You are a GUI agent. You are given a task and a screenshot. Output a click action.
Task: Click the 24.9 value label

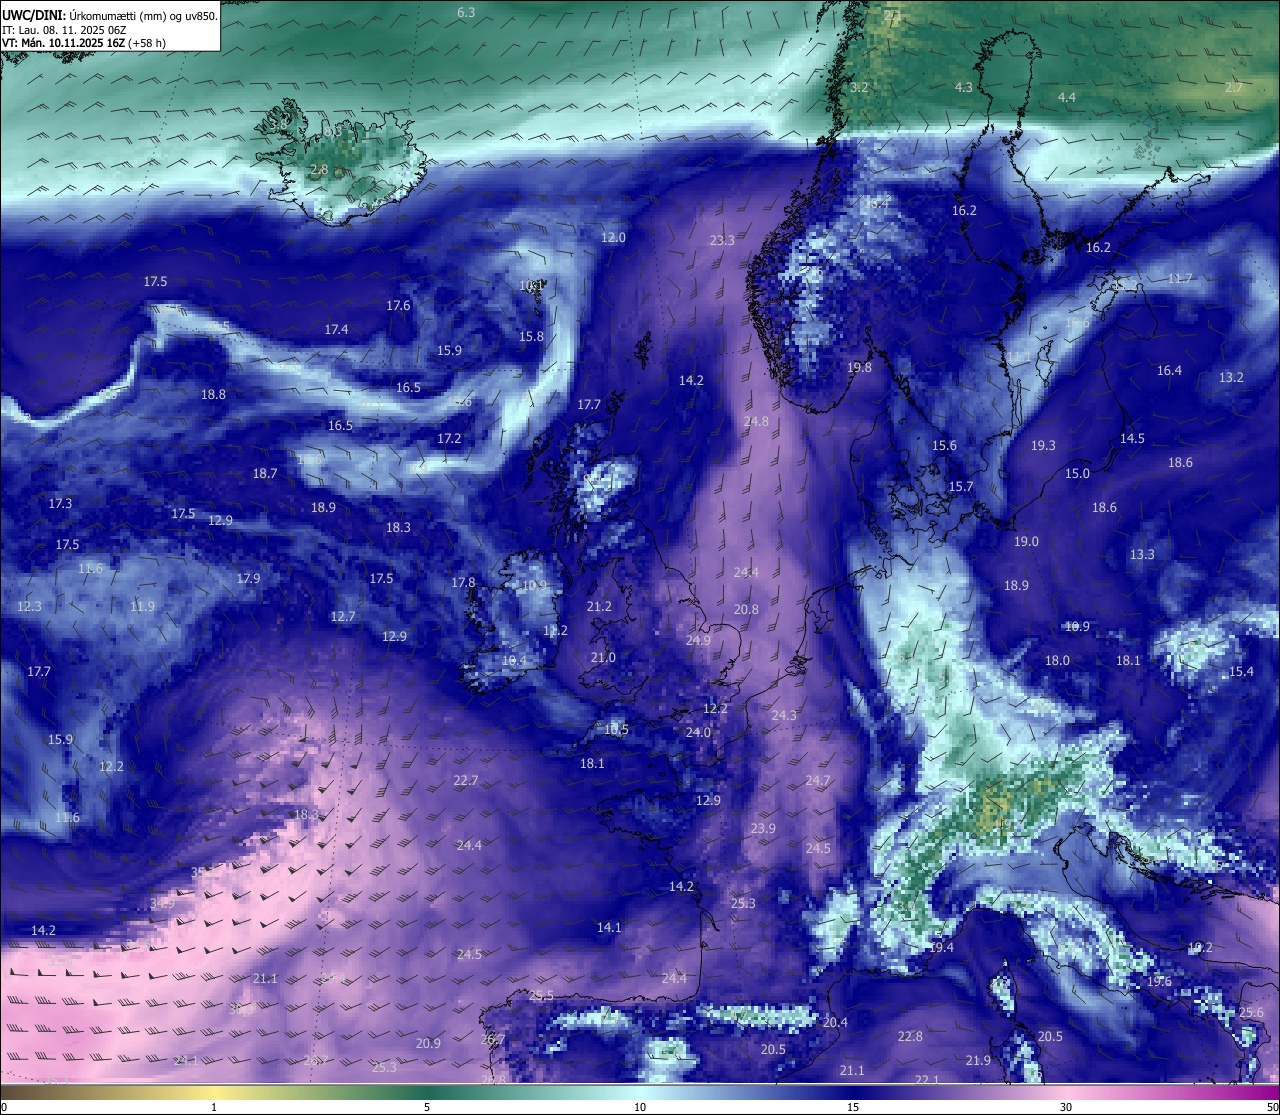click(698, 641)
